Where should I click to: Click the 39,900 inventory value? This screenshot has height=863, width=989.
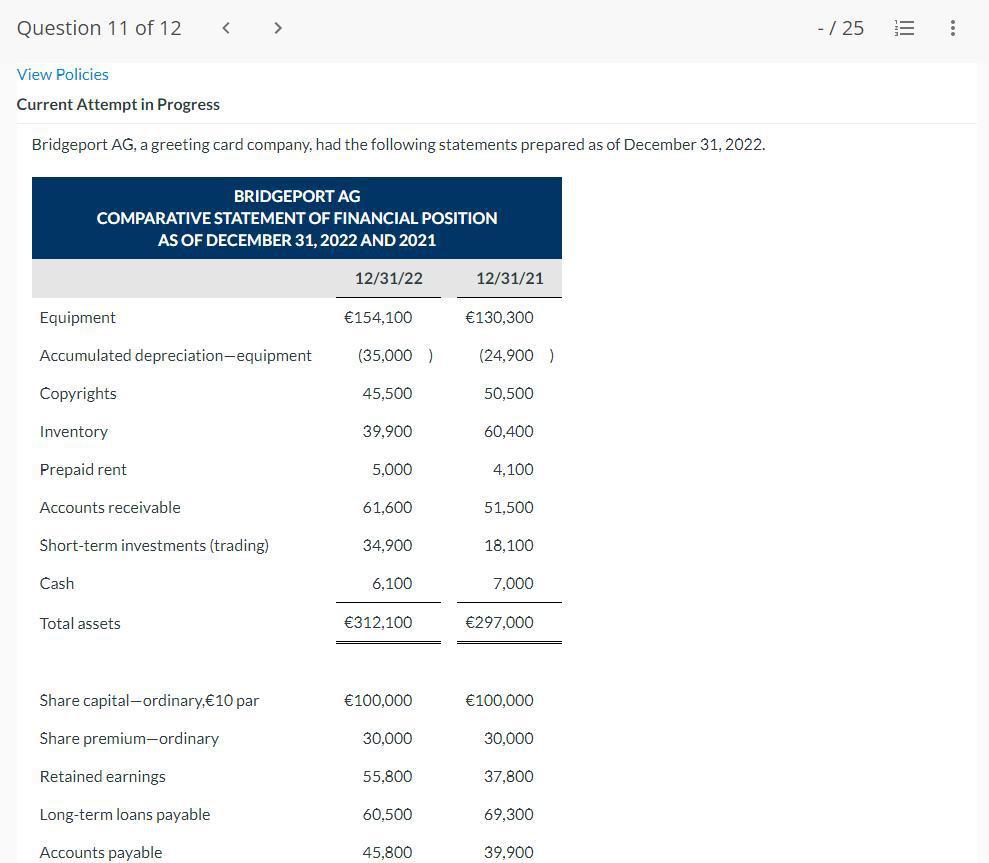pyautogui.click(x=387, y=432)
